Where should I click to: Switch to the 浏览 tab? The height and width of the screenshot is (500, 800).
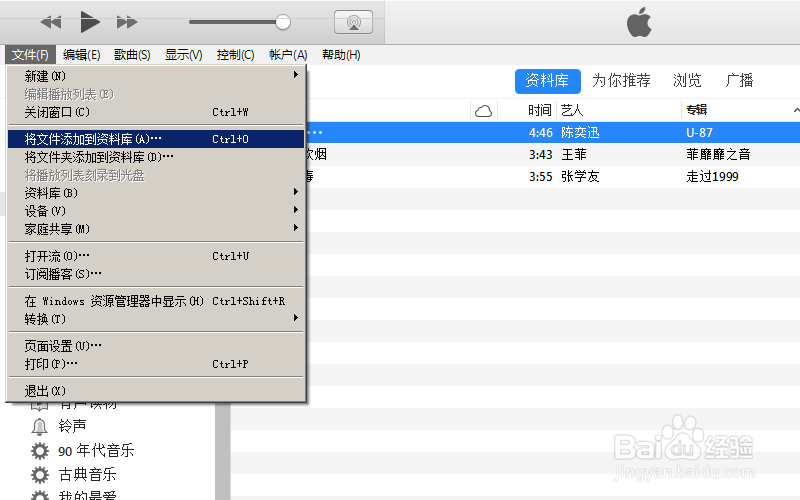687,81
